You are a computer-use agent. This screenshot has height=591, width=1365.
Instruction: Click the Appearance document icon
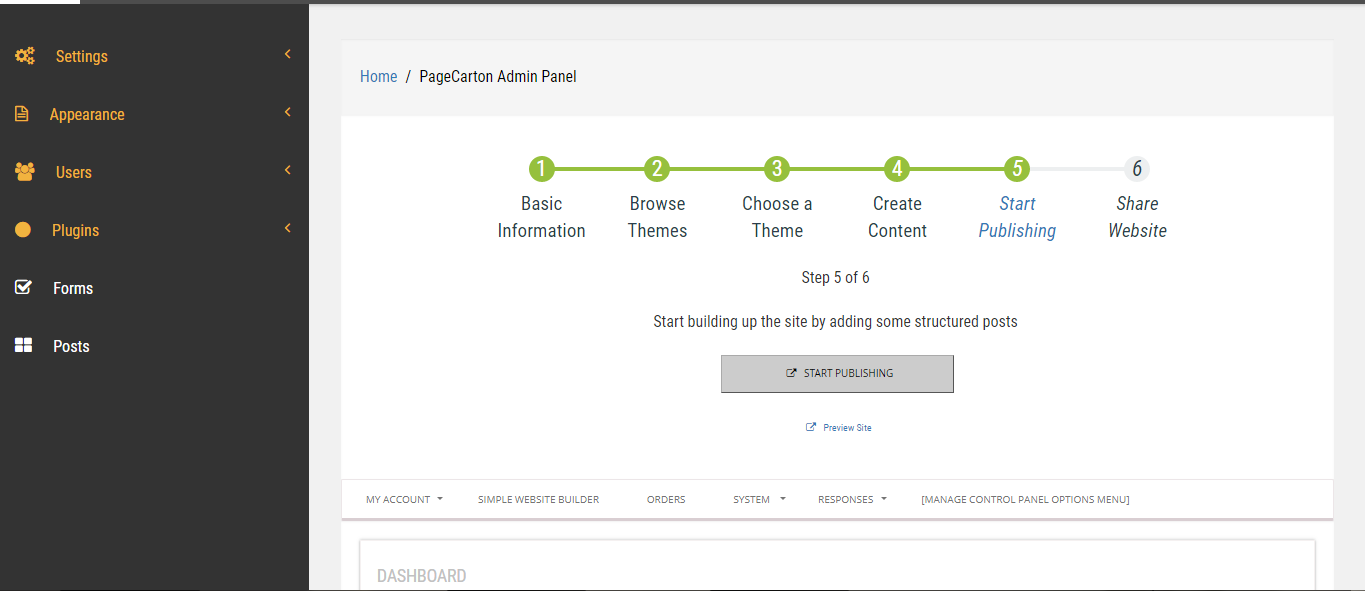(x=22, y=114)
